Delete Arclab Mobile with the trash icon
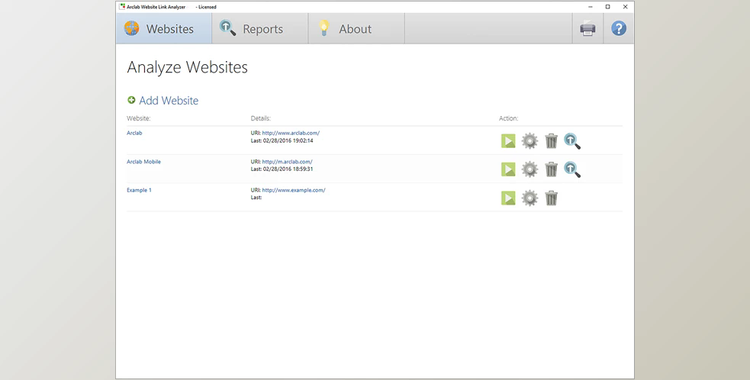The width and height of the screenshot is (750, 380). [x=551, y=169]
